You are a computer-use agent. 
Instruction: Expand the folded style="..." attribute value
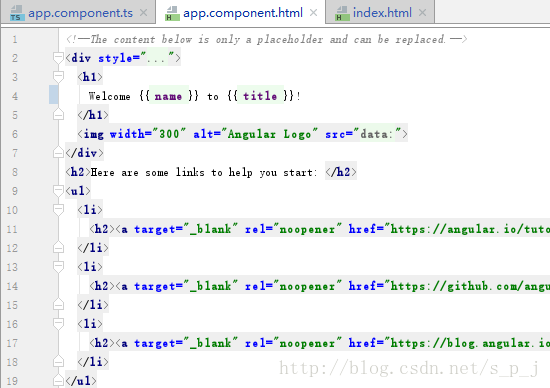coord(157,58)
